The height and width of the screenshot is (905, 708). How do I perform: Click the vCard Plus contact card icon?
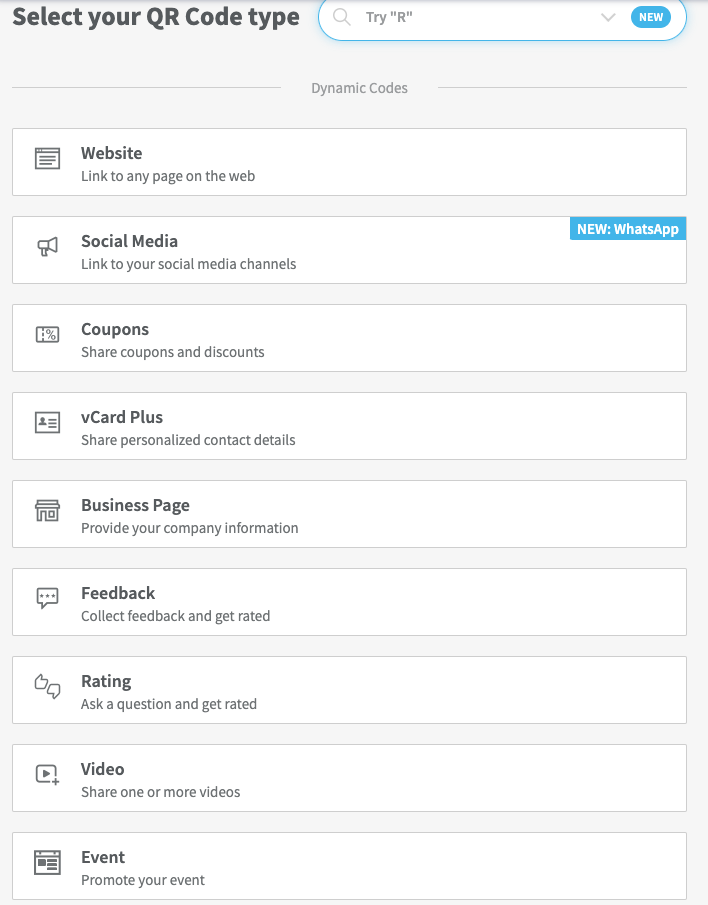click(47, 423)
